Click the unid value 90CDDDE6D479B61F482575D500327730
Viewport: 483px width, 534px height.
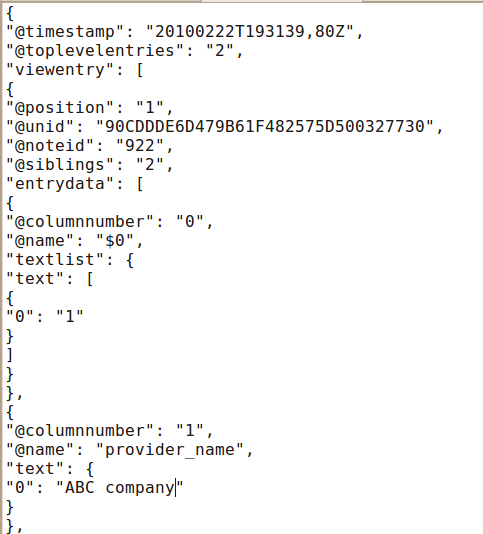(x=265, y=126)
